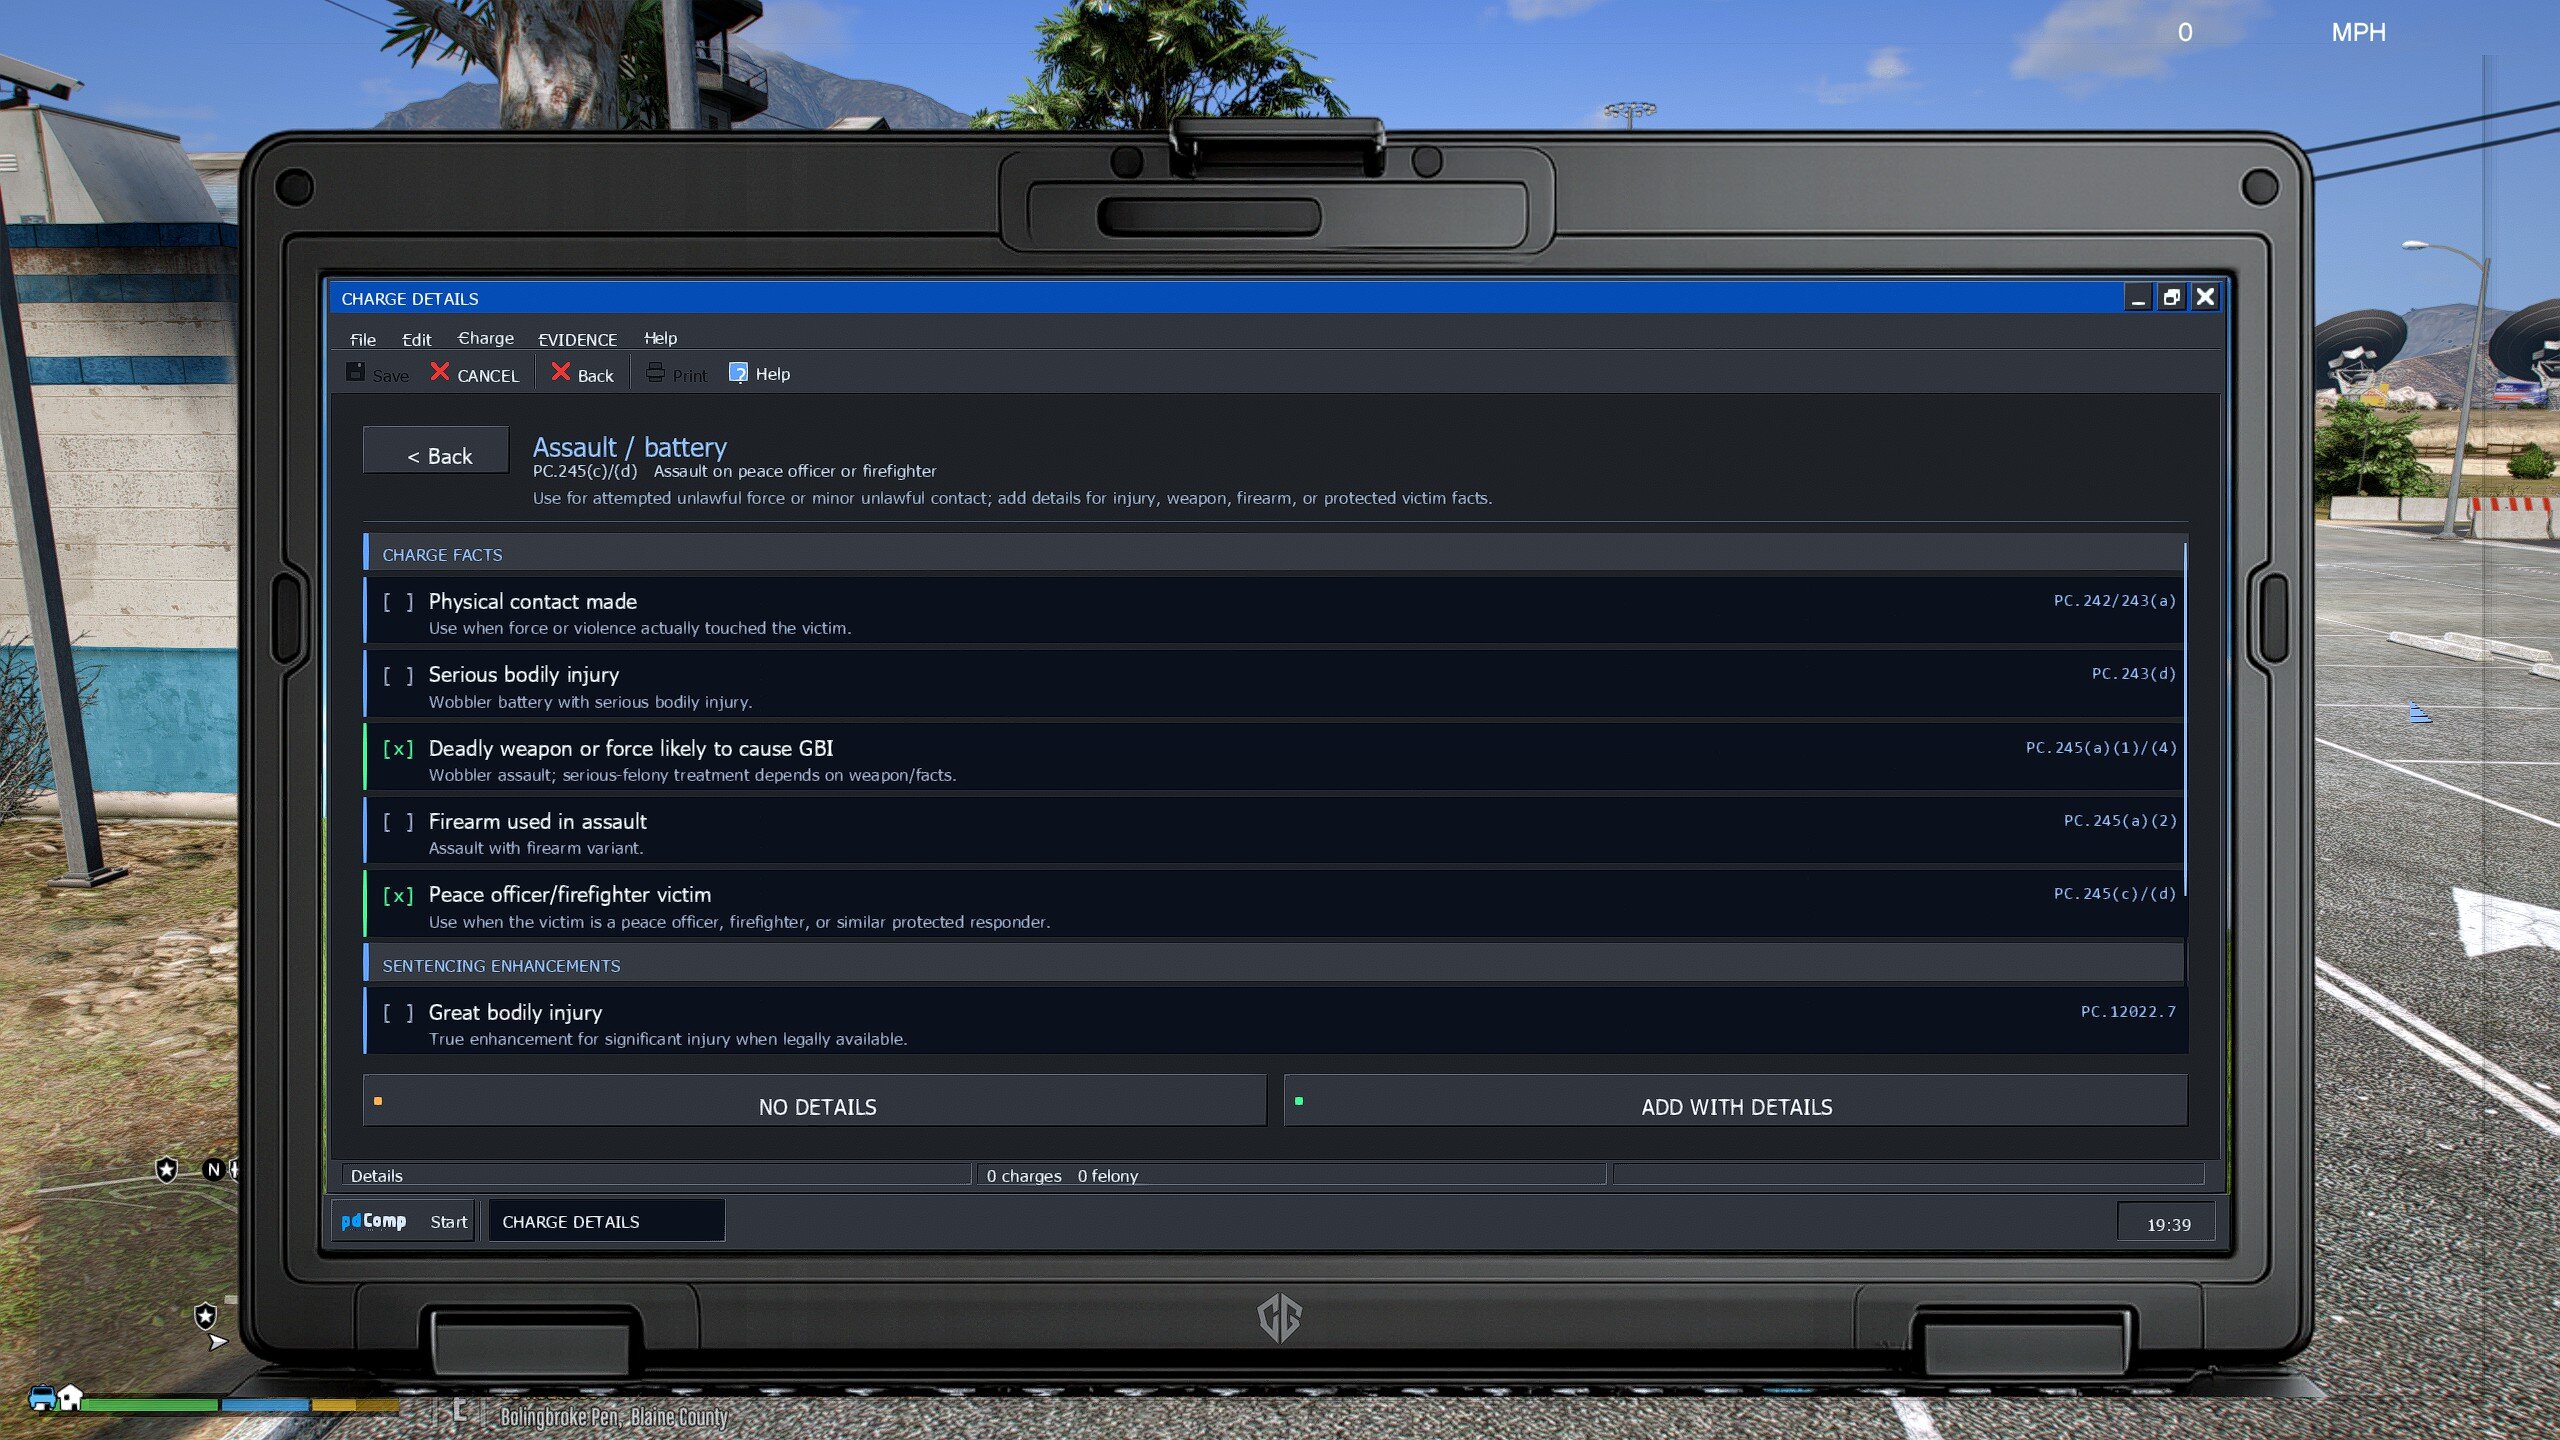Check Firearm used in assault
The image size is (2560, 1440).
398,822
